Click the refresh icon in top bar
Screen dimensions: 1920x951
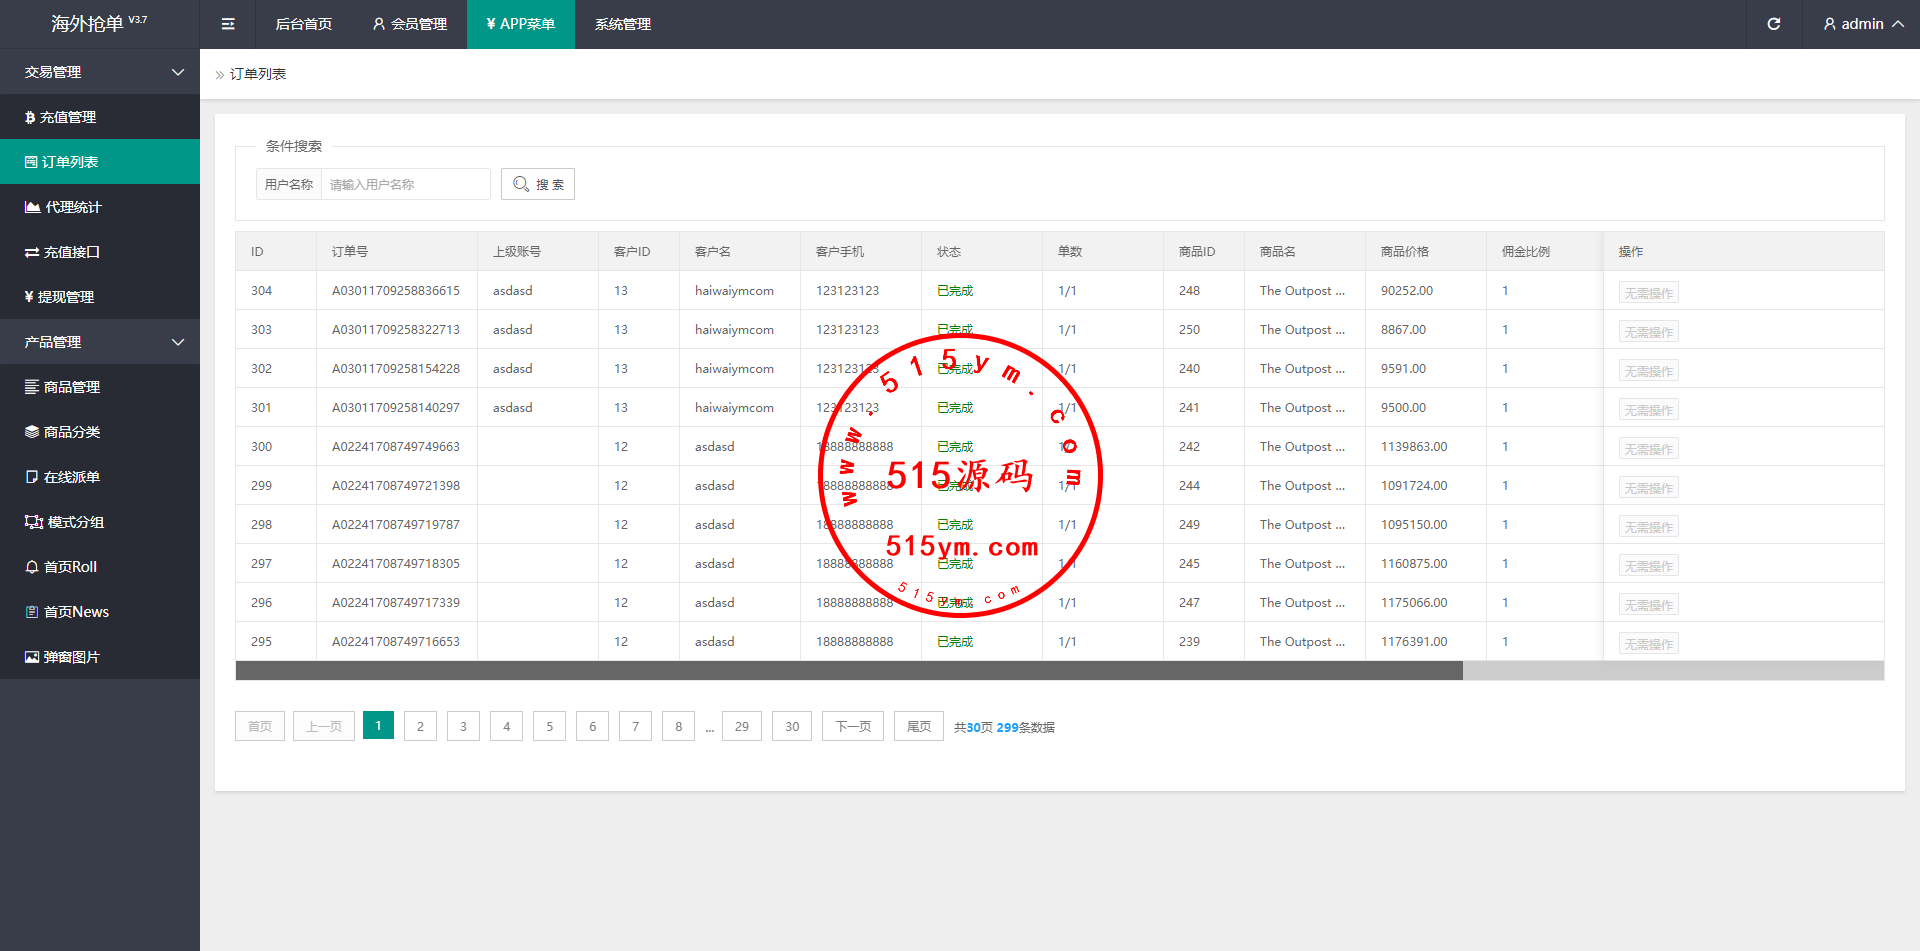click(x=1773, y=24)
